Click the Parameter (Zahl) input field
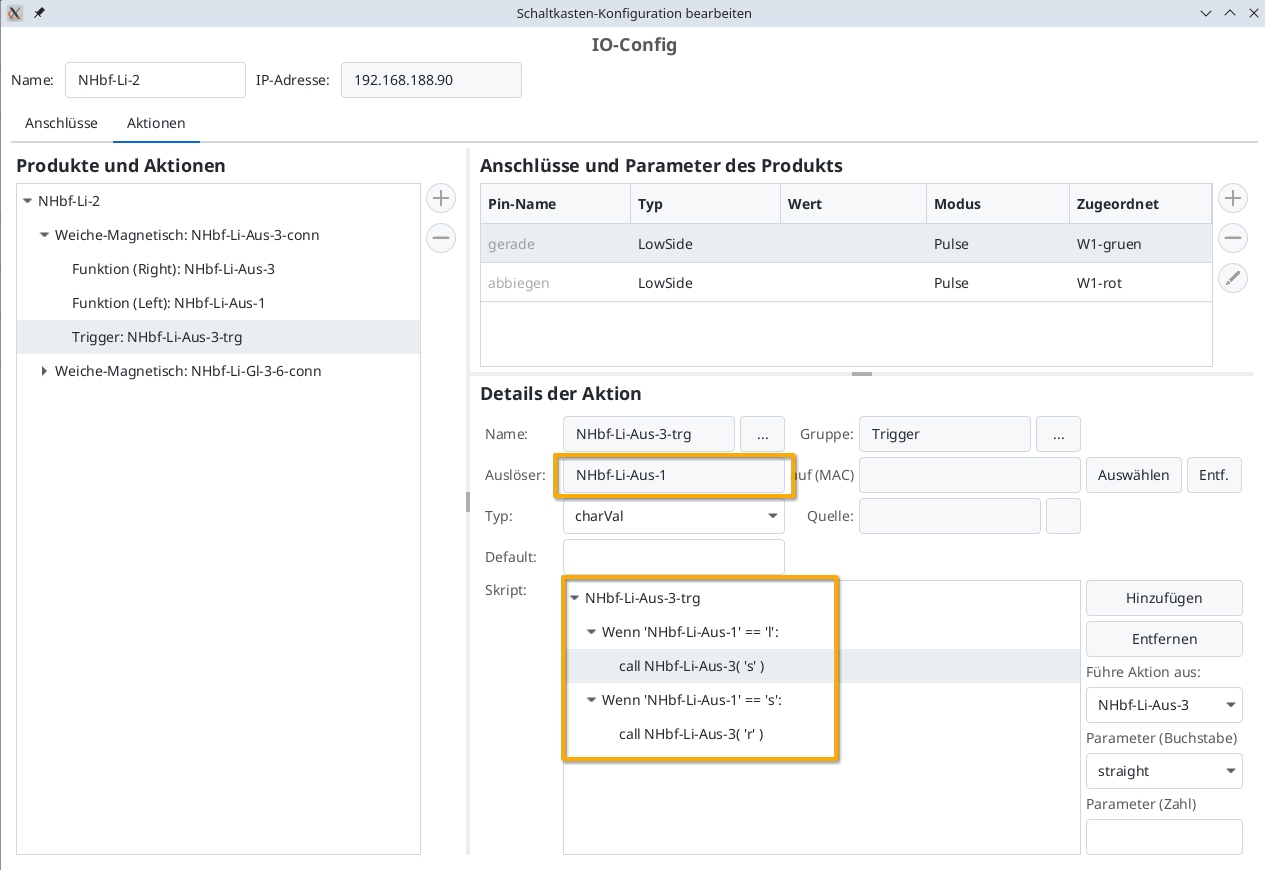The image size is (1265, 870). point(1164,837)
